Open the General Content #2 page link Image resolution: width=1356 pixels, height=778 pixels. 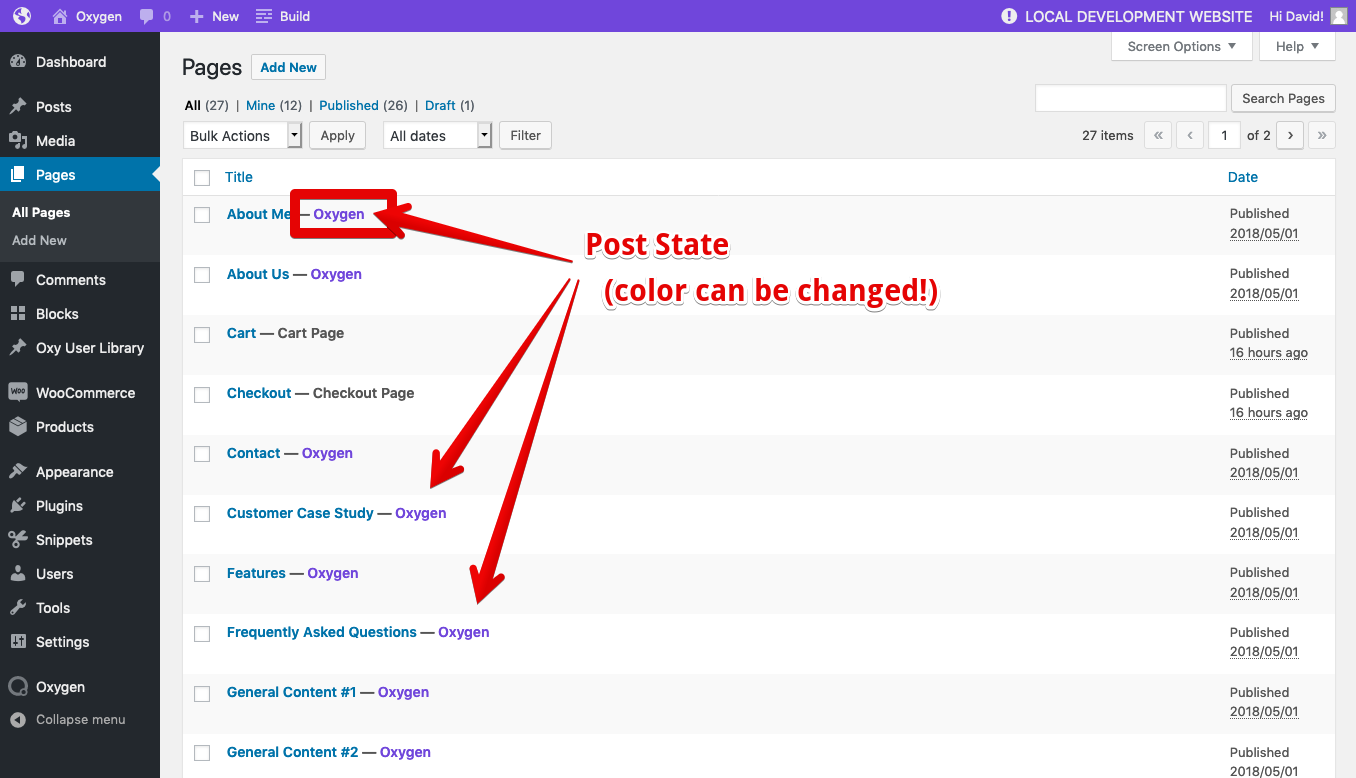click(292, 752)
